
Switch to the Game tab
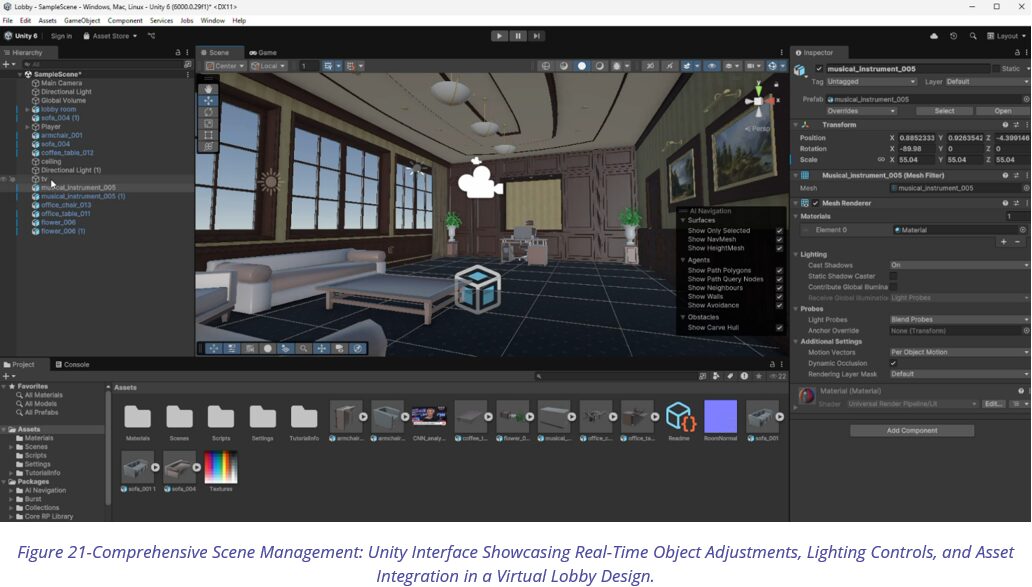[x=264, y=52]
